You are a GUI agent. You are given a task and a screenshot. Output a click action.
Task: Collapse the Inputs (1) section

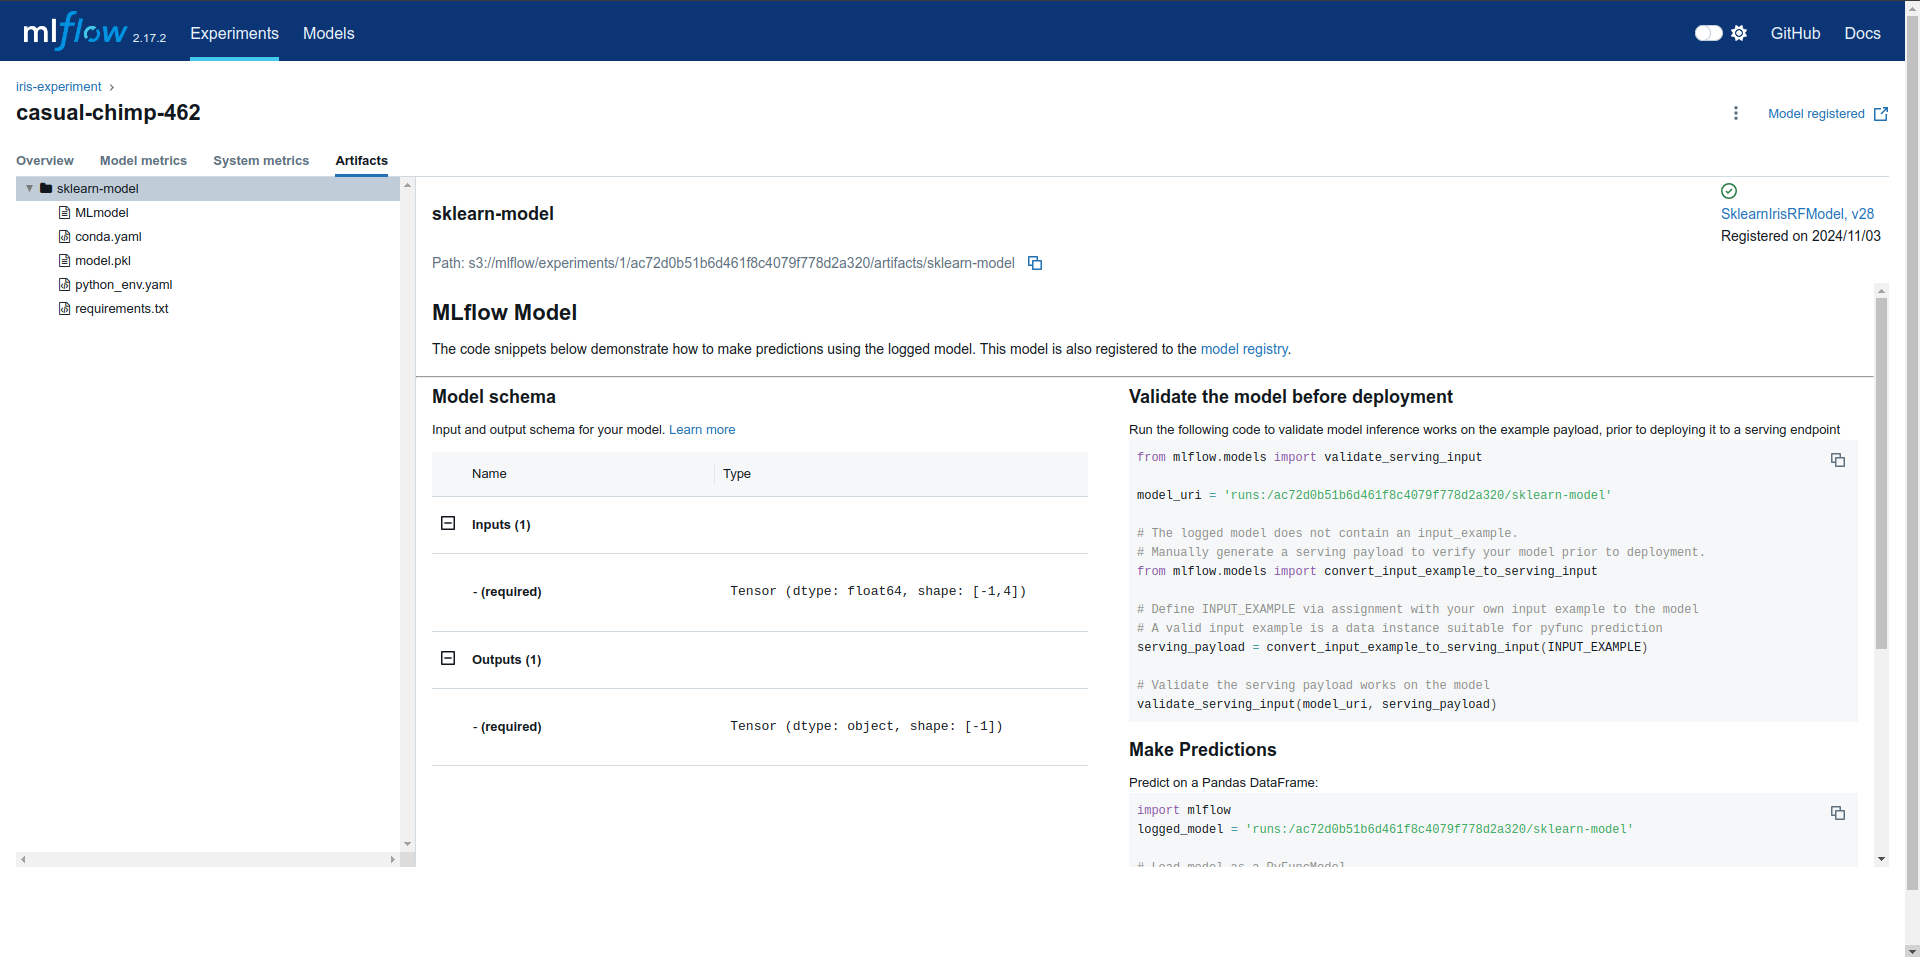coord(448,523)
